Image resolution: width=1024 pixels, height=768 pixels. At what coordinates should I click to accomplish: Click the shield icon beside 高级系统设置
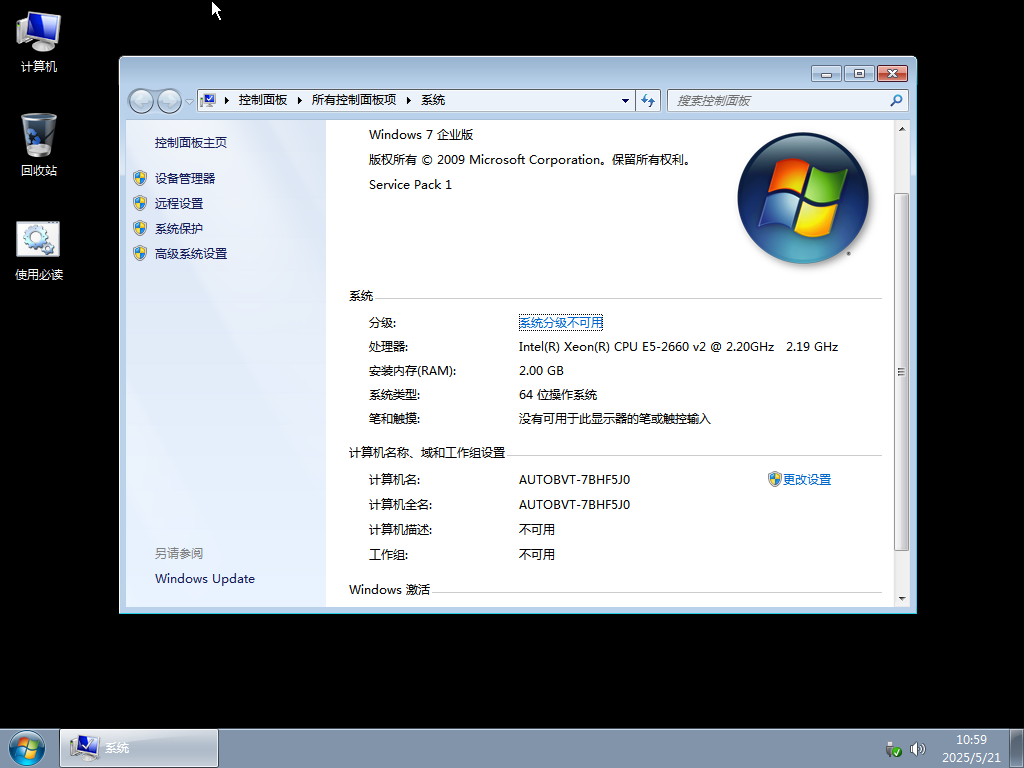pyautogui.click(x=140, y=253)
